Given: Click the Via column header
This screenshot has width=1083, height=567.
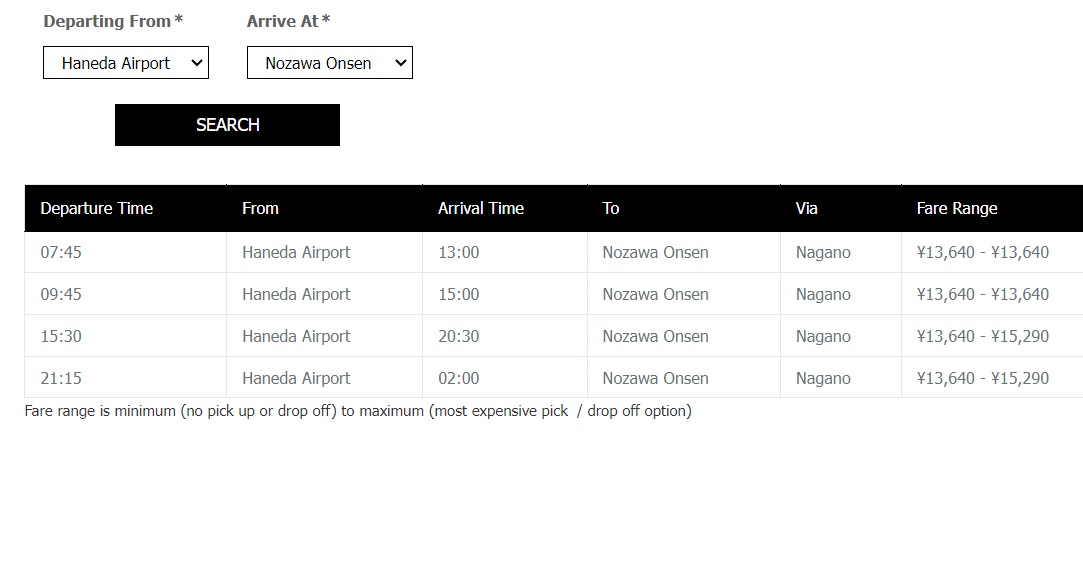Looking at the screenshot, I should tap(806, 209).
